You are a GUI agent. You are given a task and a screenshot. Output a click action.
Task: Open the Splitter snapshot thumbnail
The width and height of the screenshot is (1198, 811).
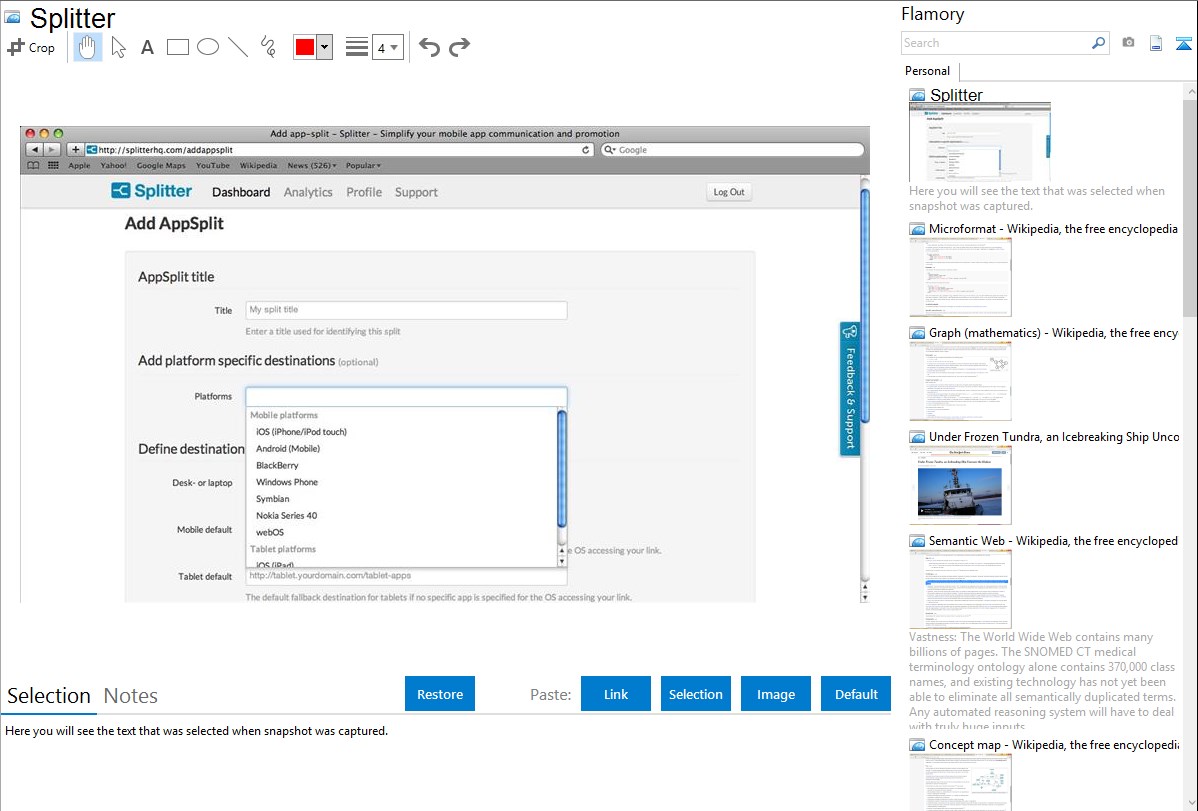(979, 142)
